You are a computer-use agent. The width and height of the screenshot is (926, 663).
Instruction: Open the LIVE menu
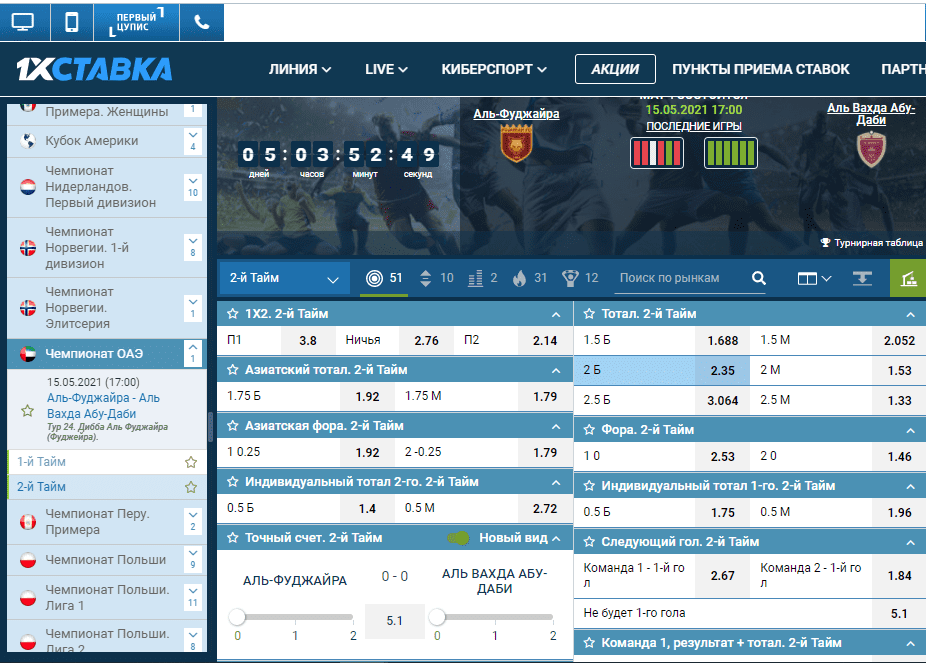[x=386, y=69]
